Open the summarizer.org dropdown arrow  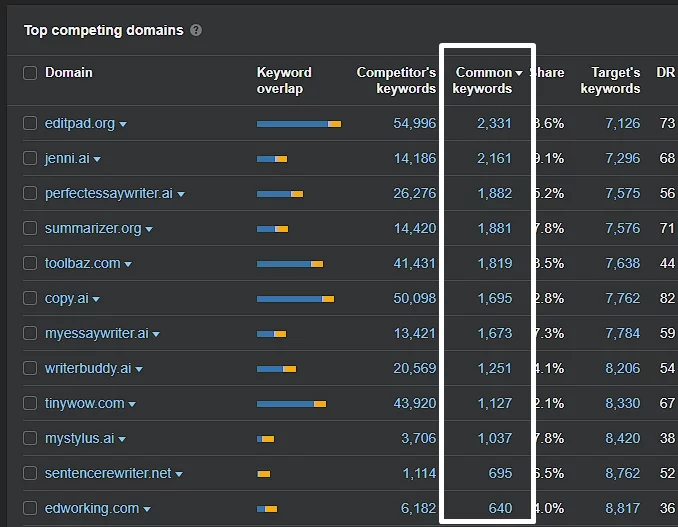pos(149,230)
